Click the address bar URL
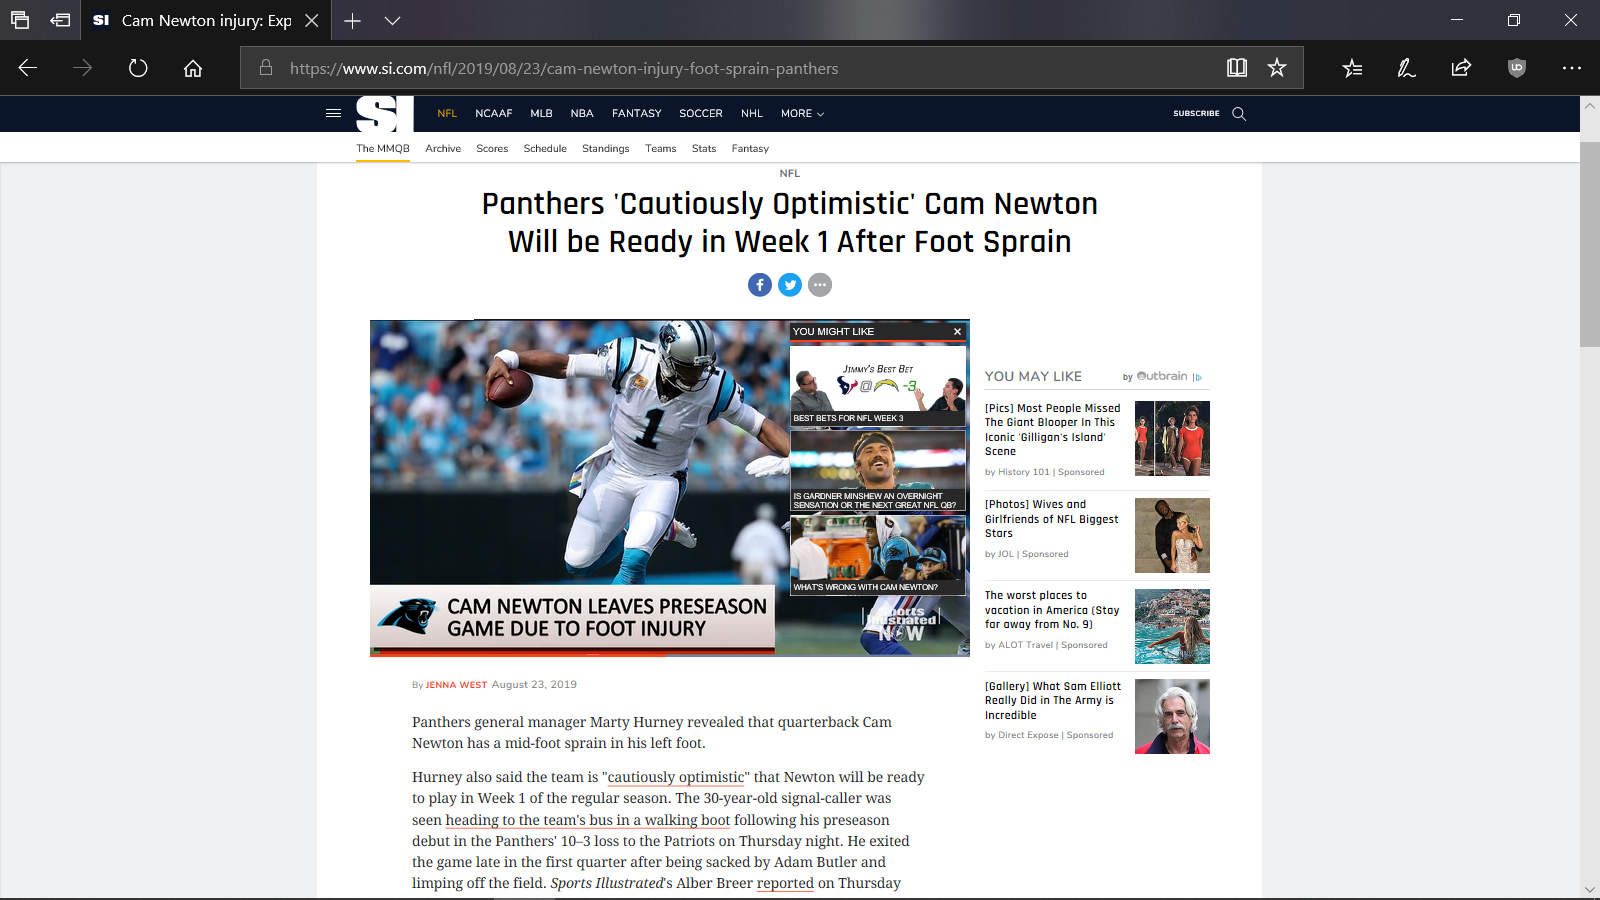The height and width of the screenshot is (900, 1600). click(564, 68)
